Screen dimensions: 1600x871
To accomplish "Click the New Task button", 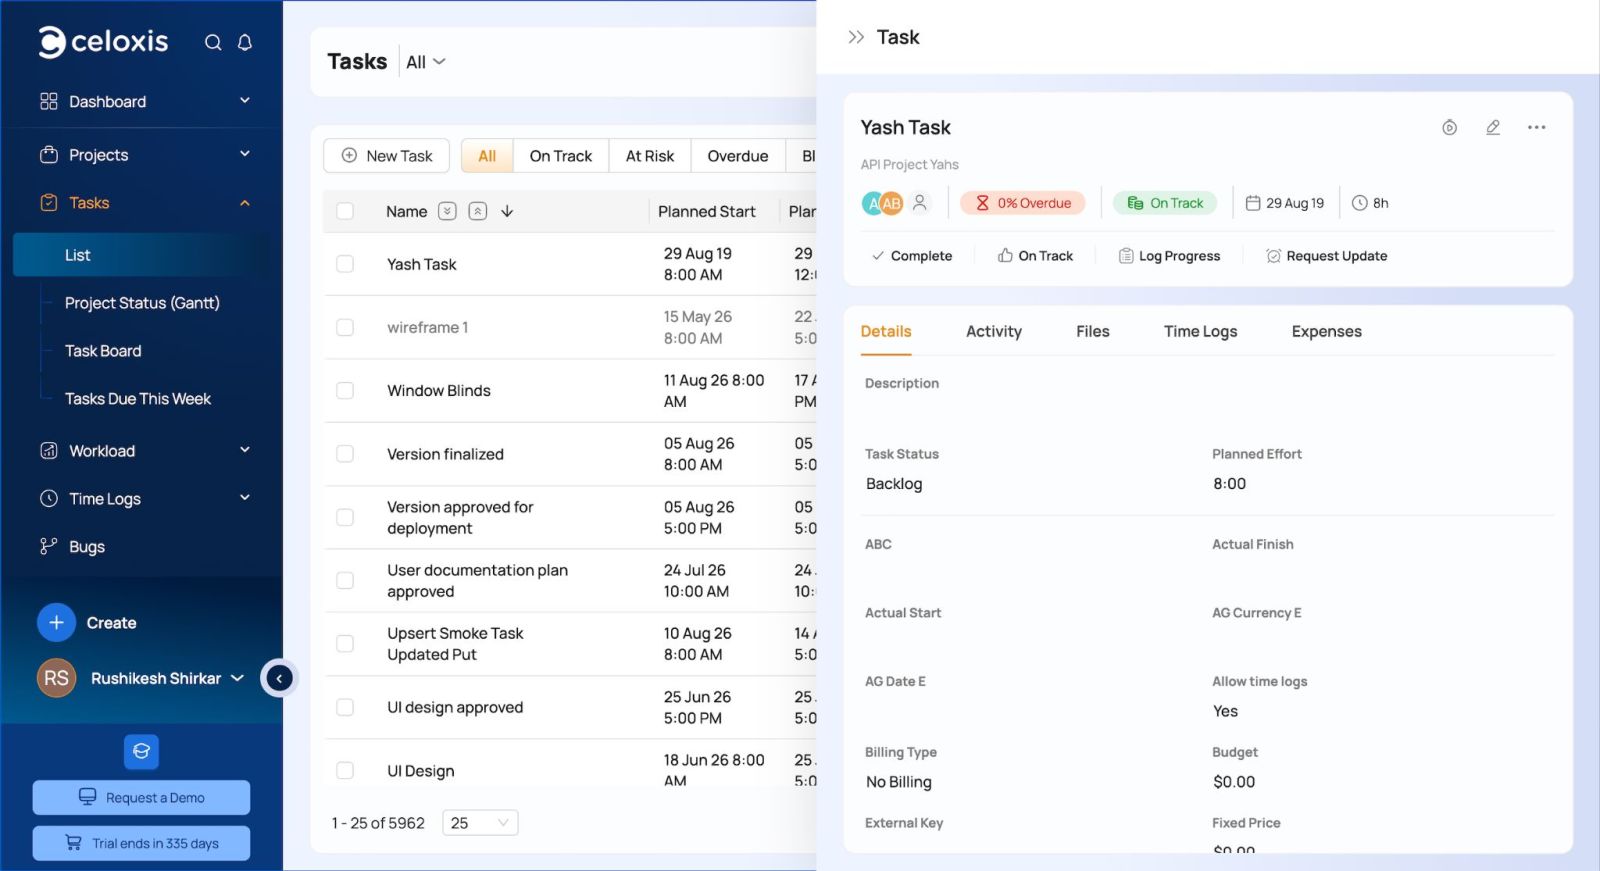I will pos(386,156).
